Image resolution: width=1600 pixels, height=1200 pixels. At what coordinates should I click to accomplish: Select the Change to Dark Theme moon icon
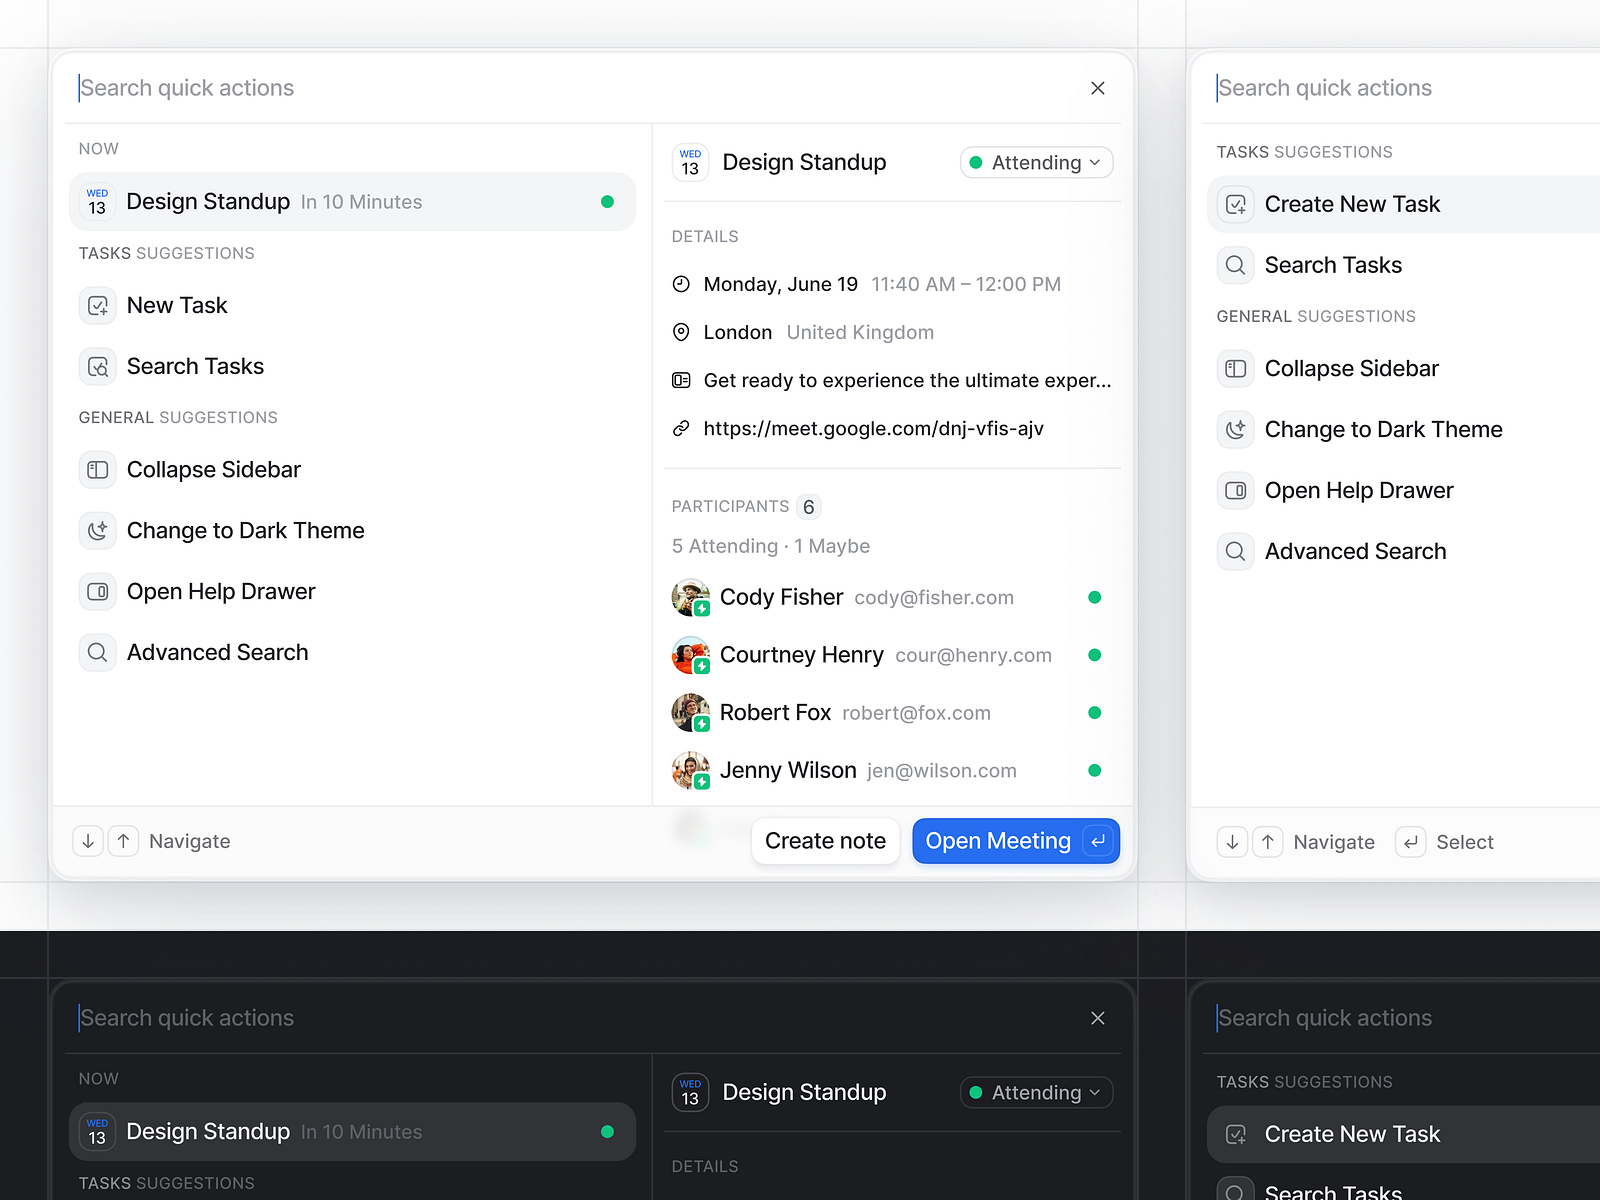click(97, 530)
